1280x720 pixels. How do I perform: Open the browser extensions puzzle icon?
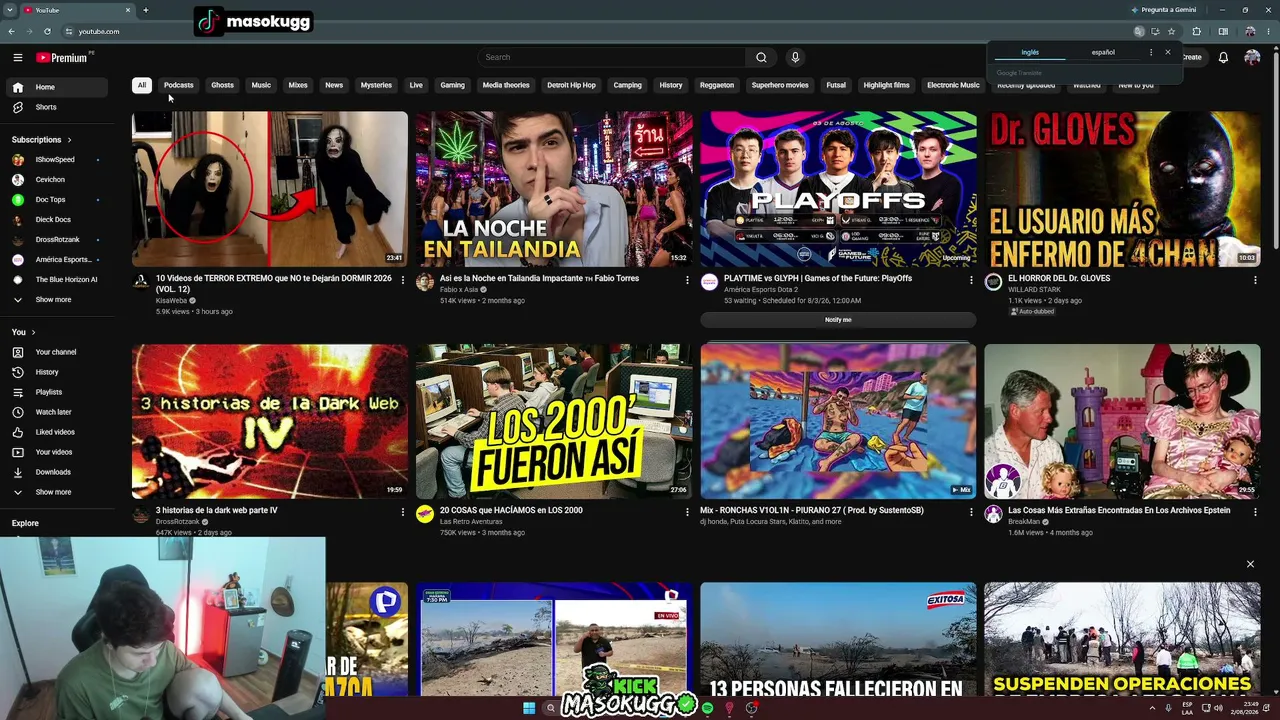pos(1196,31)
